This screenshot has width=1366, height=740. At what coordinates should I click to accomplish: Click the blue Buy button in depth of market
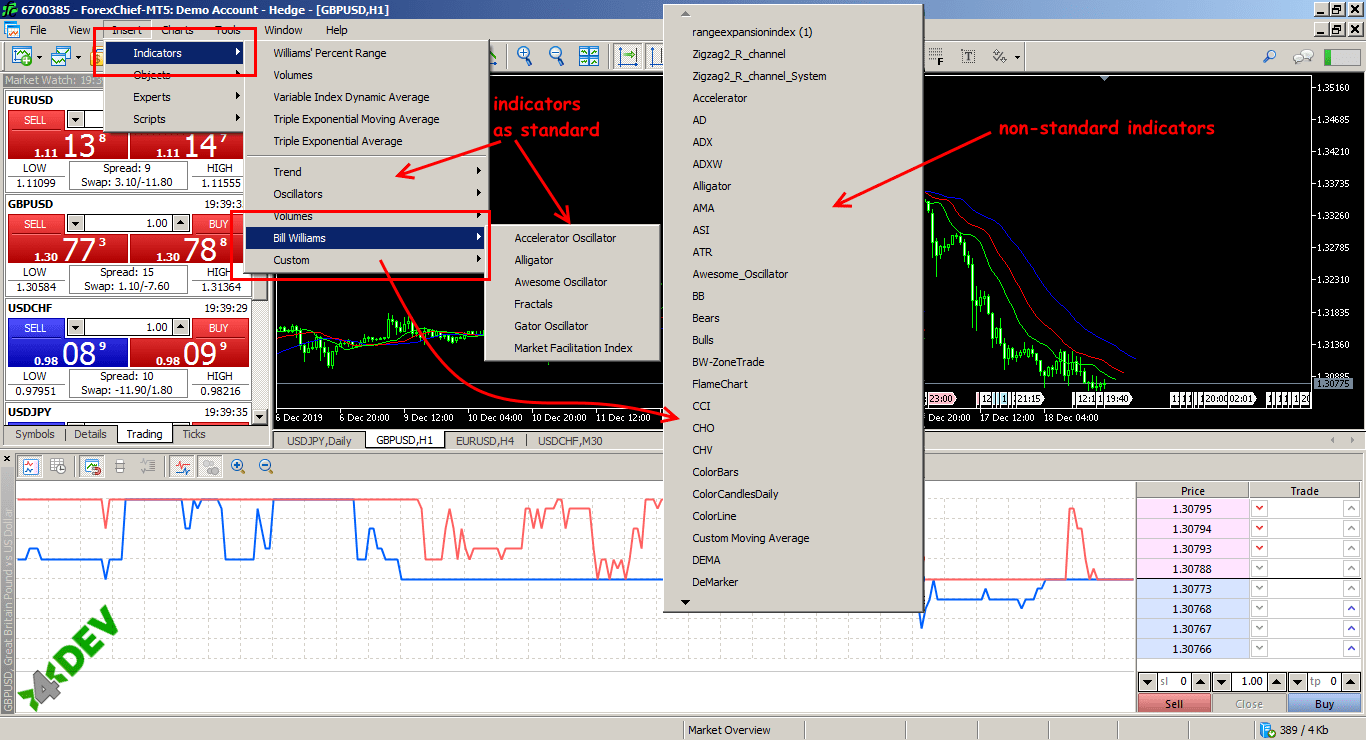click(1324, 703)
